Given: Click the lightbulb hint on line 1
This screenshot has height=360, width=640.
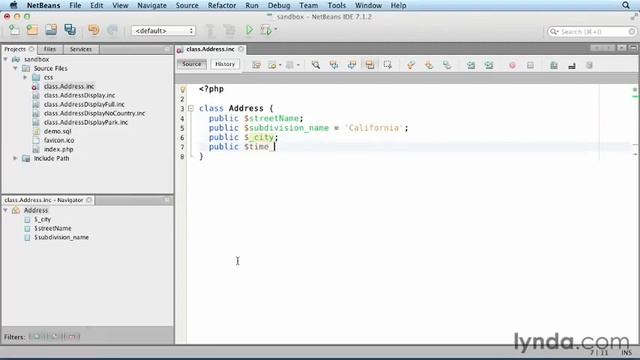Looking at the screenshot, I should [x=183, y=89].
